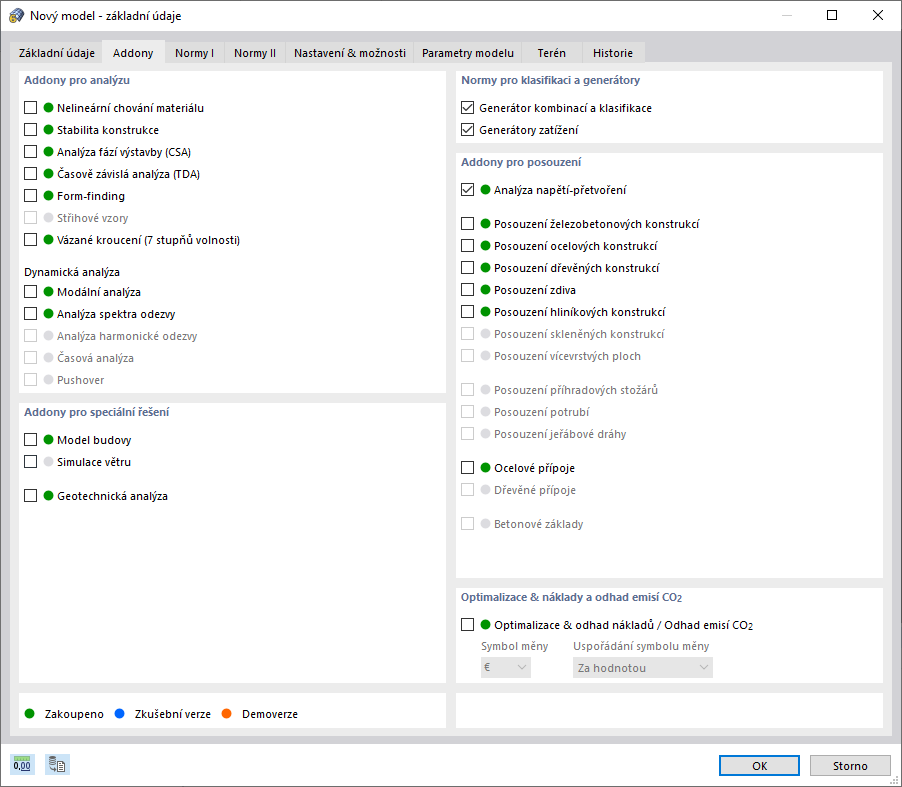Viewport: 902px width, 787px height.
Task: Click the application icon in title bar
Action: pyautogui.click(x=15, y=15)
